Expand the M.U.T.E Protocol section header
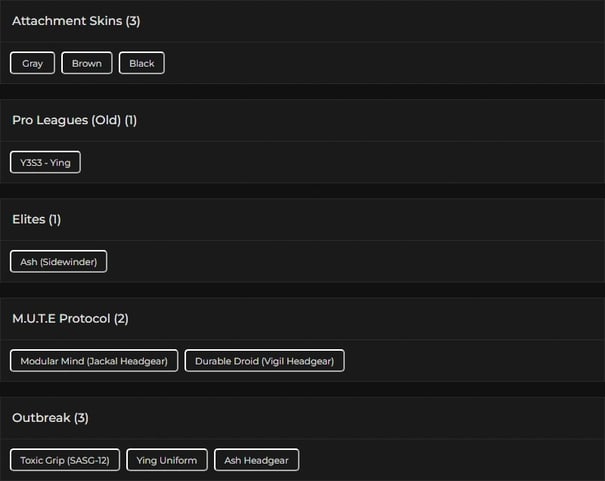605x481 pixels. click(x=61, y=318)
